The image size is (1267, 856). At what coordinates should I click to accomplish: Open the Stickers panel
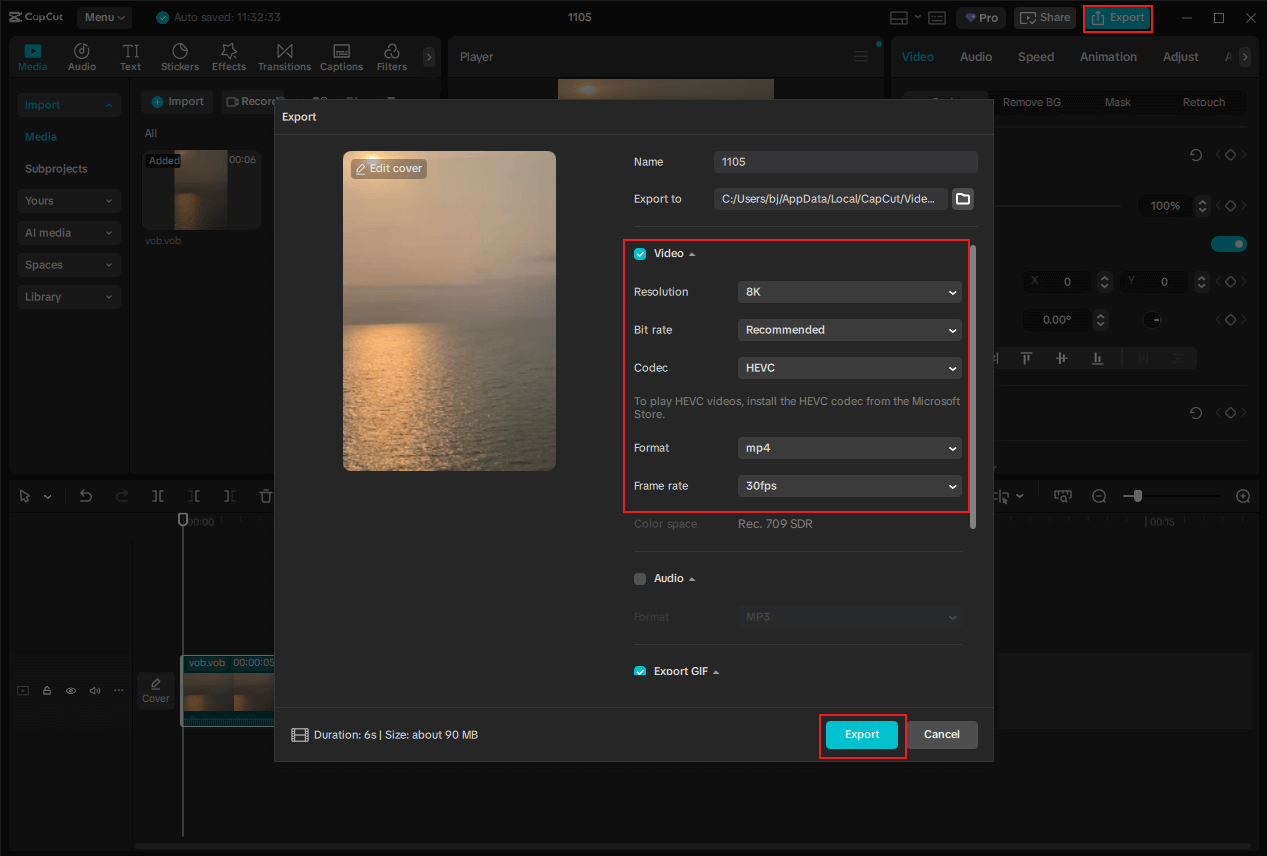(180, 56)
